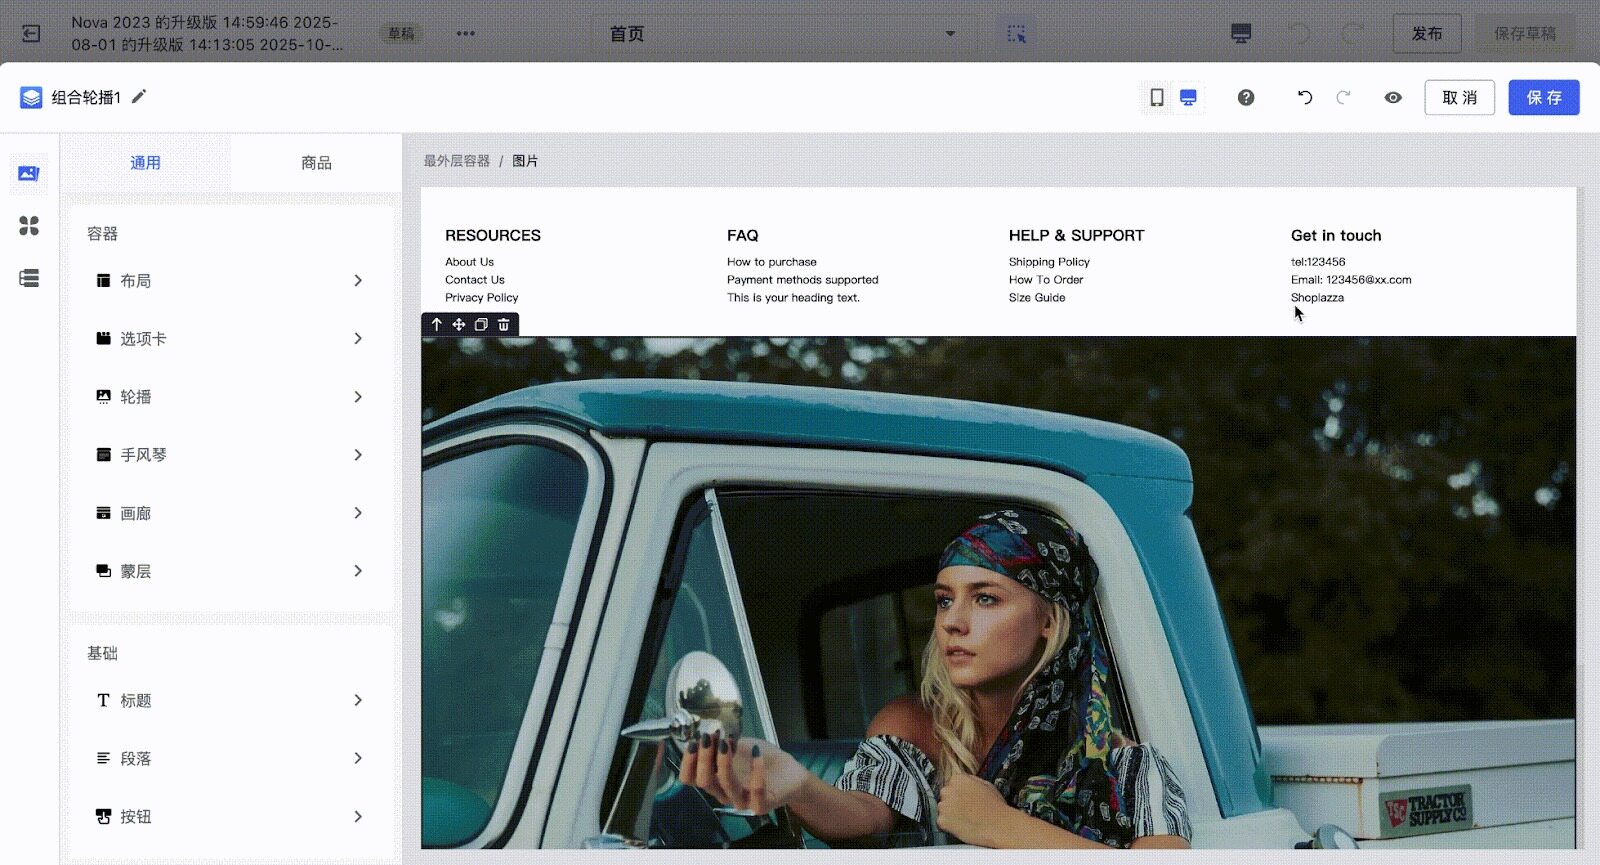This screenshot has width=1600, height=865.
Task: Switch to desktop device preview
Action: 1188,97
